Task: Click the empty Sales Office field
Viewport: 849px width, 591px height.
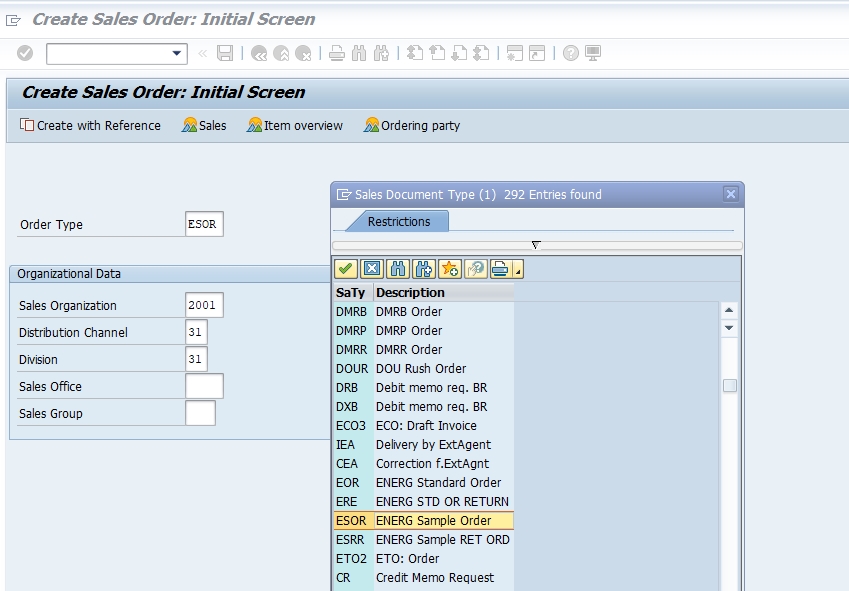Action: [x=204, y=386]
